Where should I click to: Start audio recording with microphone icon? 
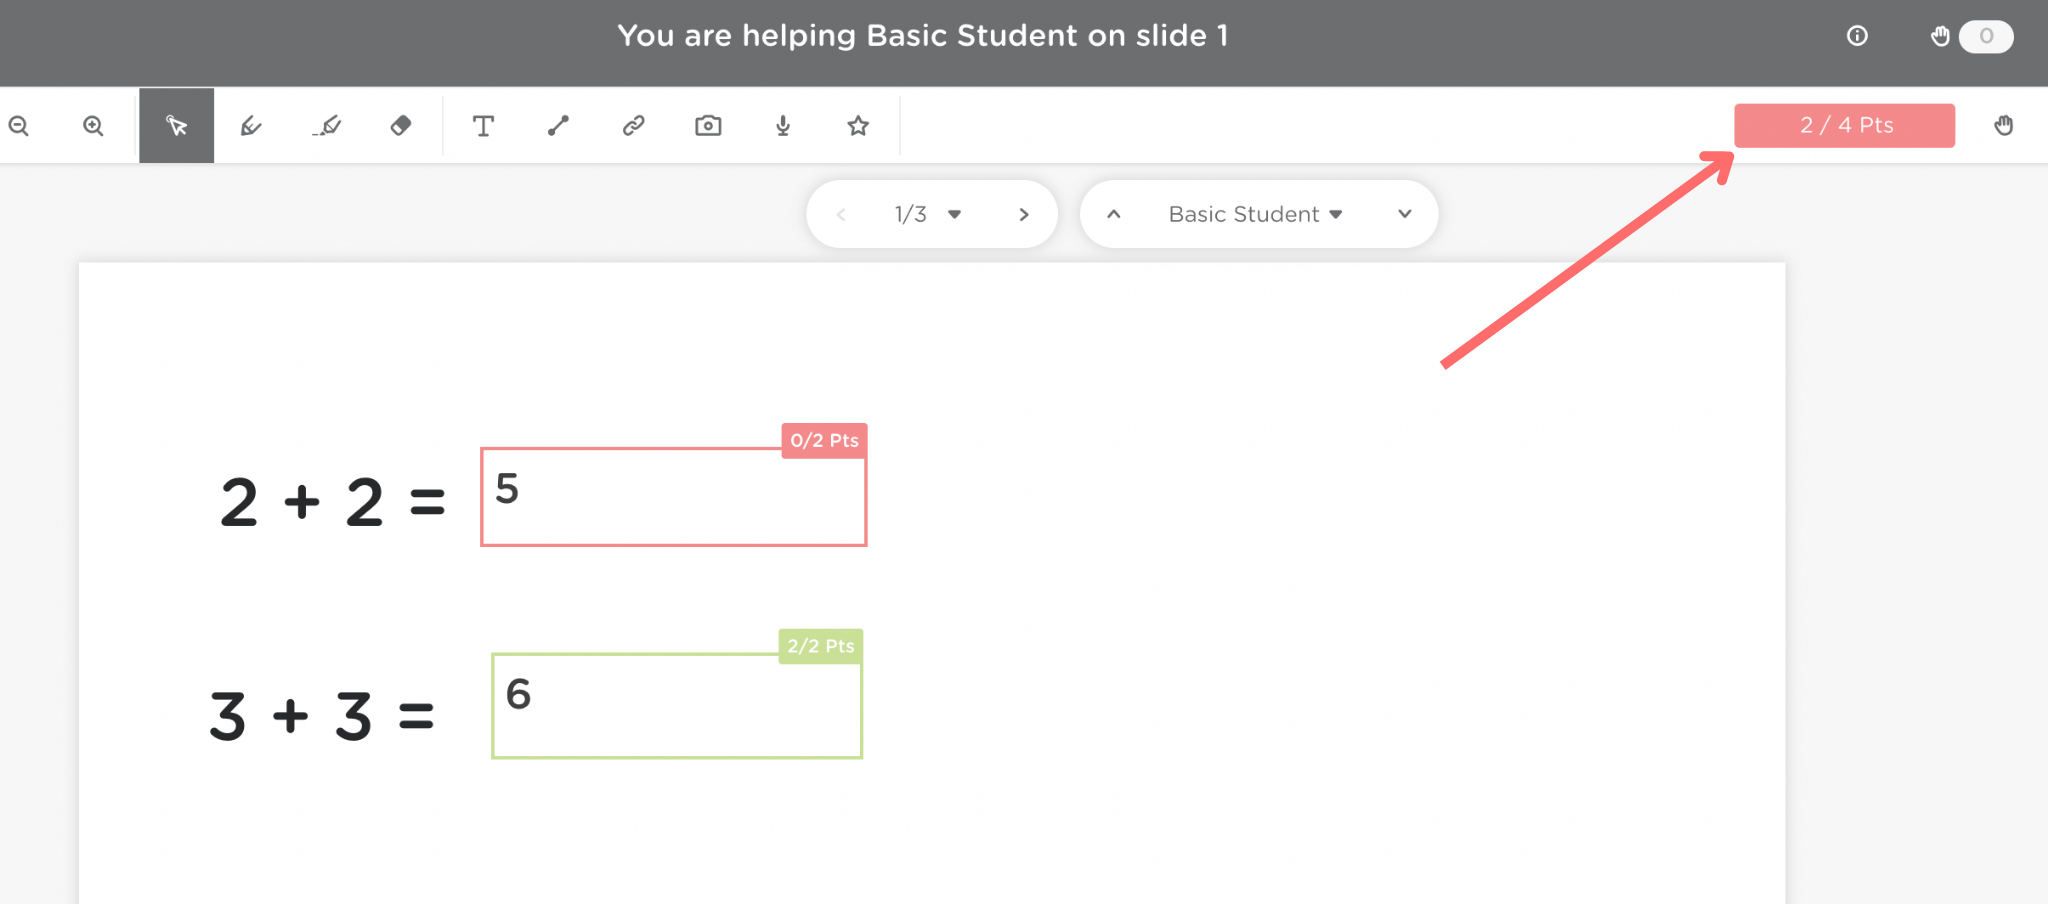click(x=783, y=126)
